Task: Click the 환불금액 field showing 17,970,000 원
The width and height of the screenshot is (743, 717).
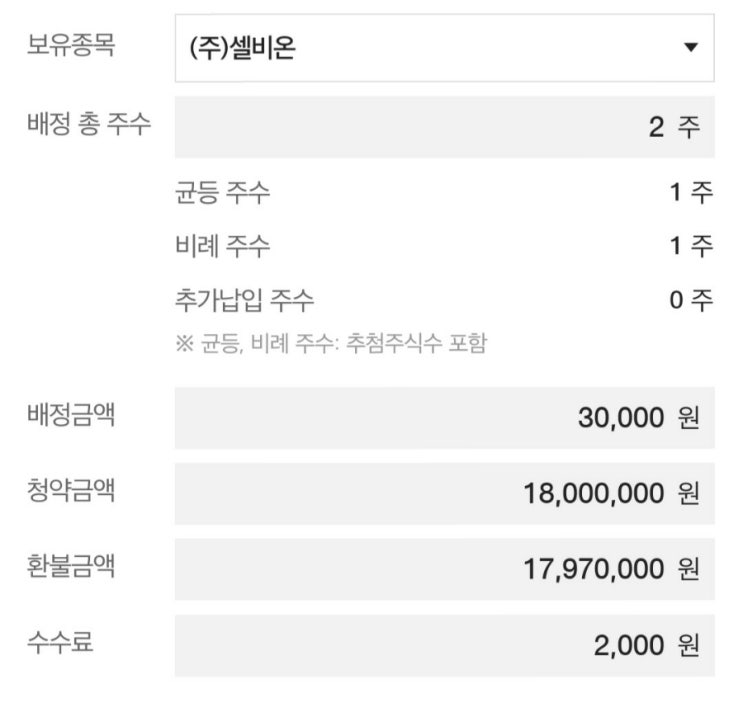Action: point(444,569)
